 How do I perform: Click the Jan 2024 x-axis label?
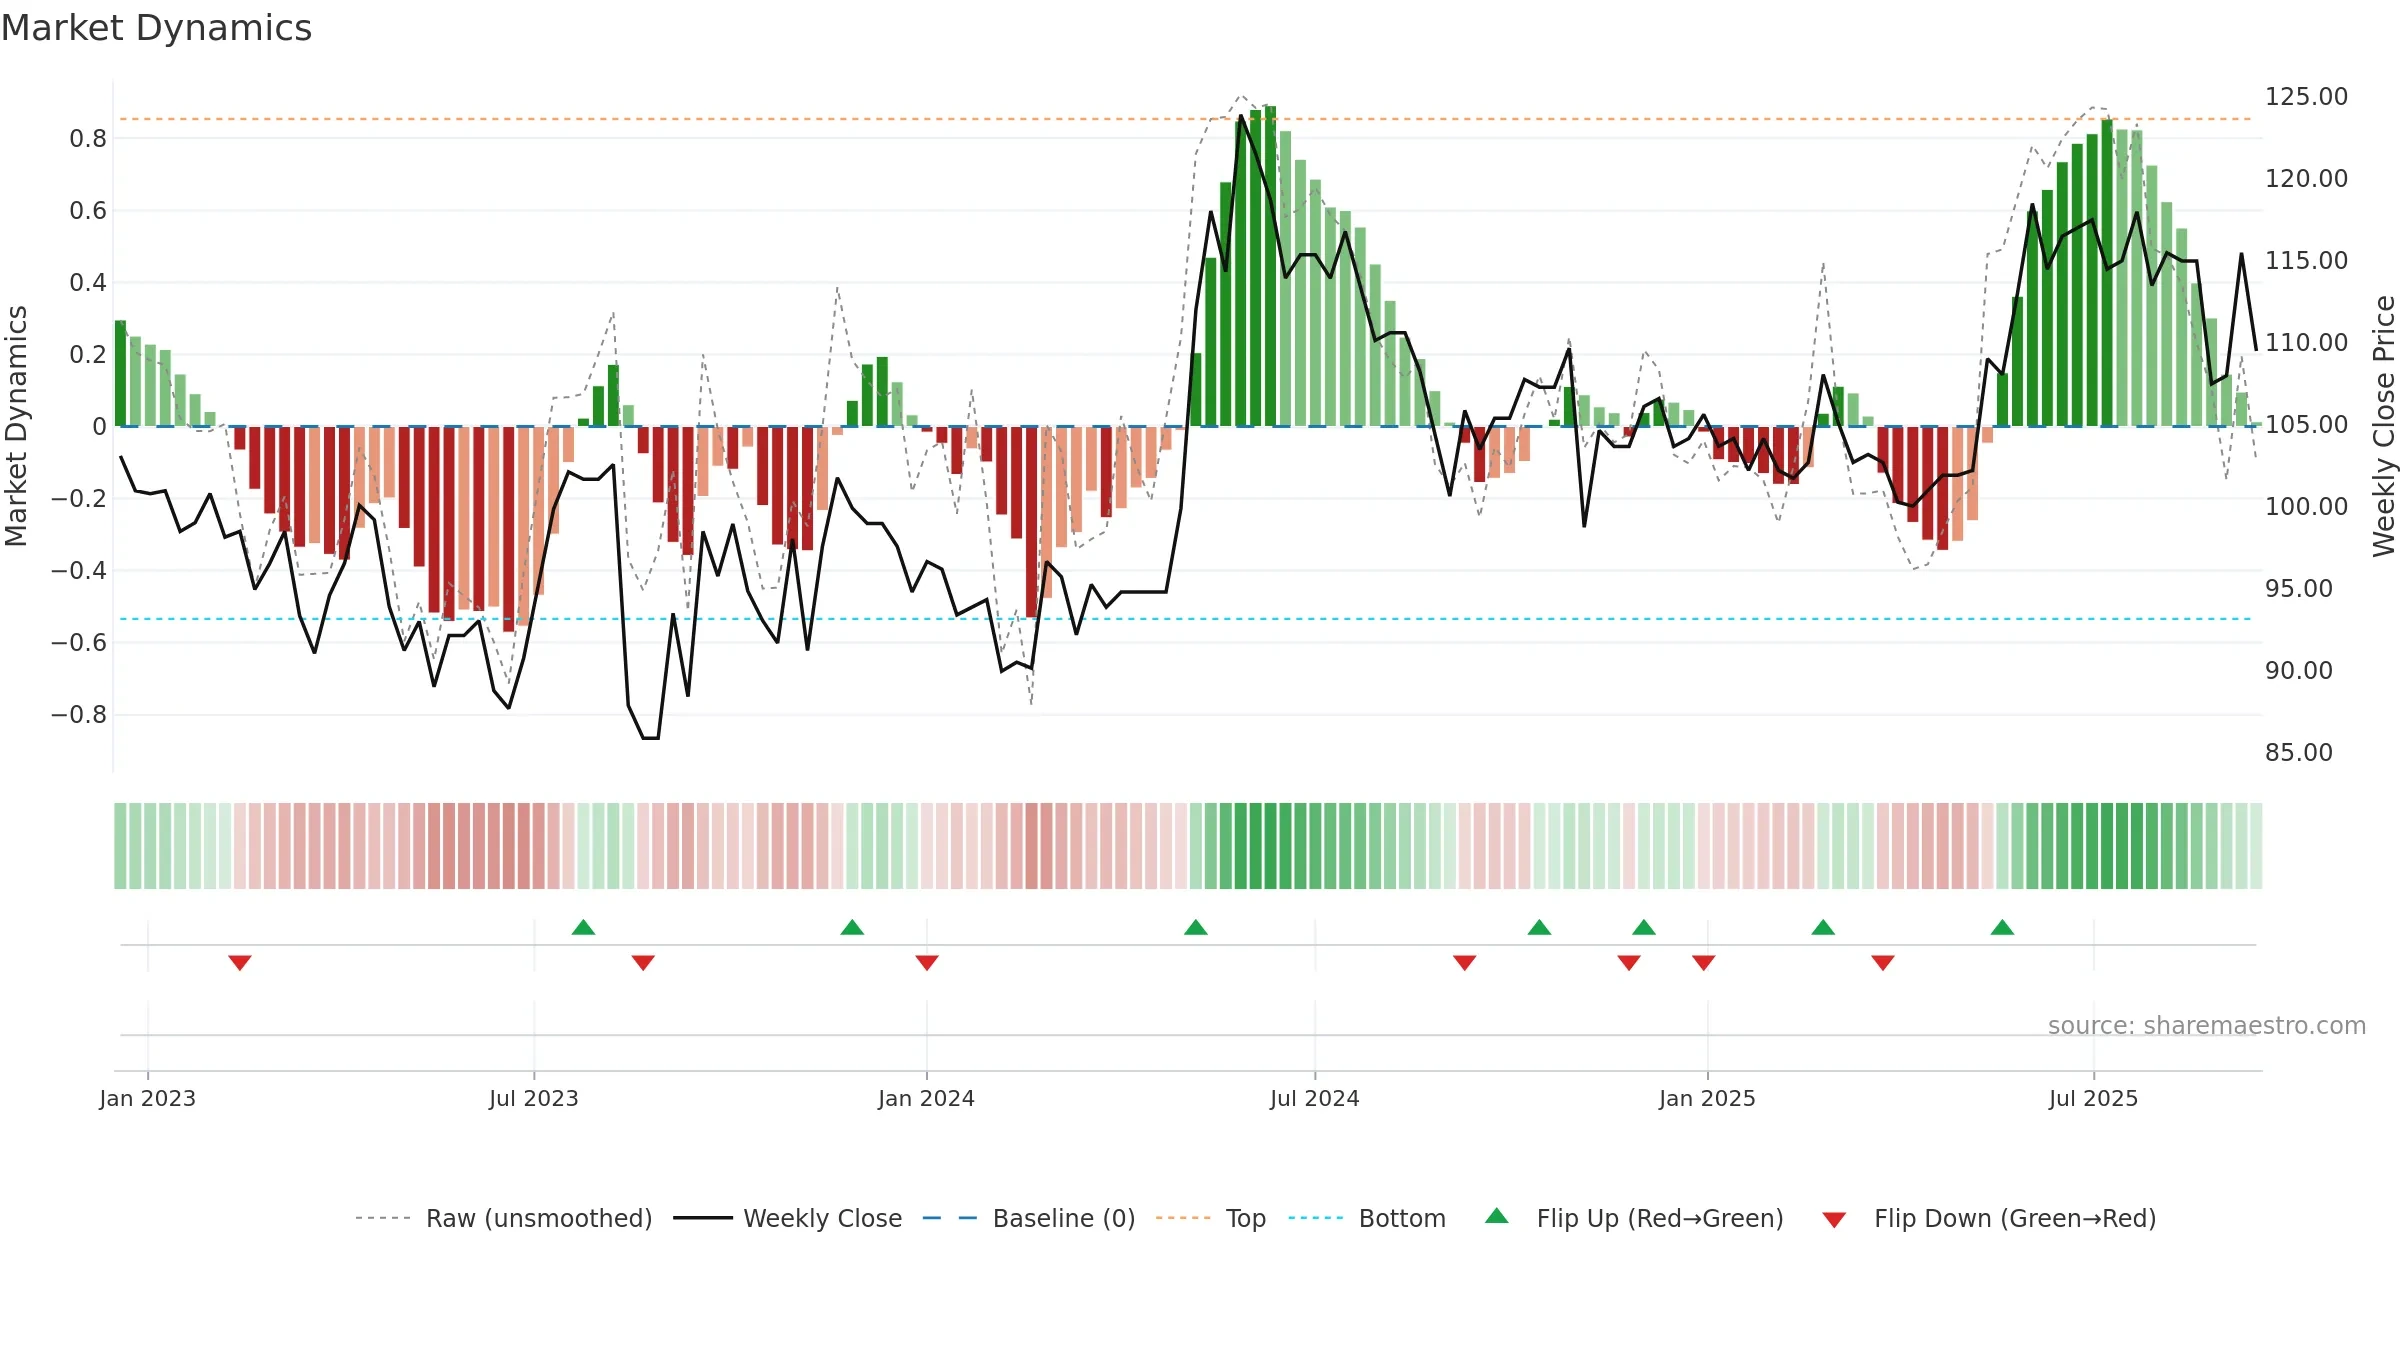tap(927, 1098)
